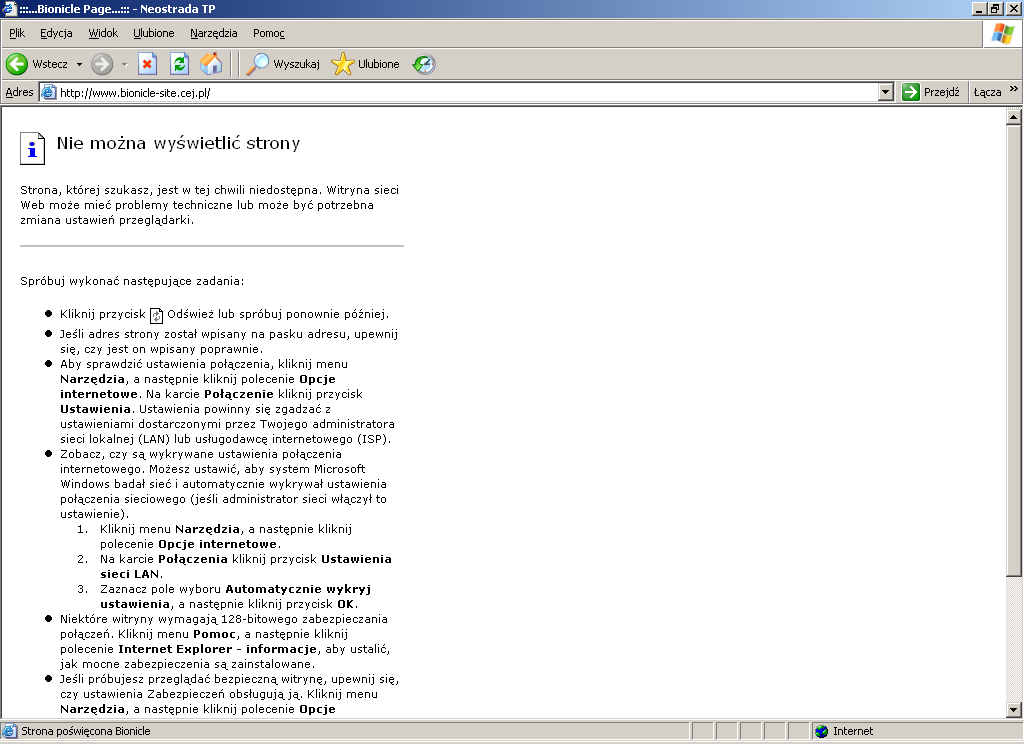The width and height of the screenshot is (1024, 744).
Task: Open Wyszukaj search magnifier
Action: 257,64
